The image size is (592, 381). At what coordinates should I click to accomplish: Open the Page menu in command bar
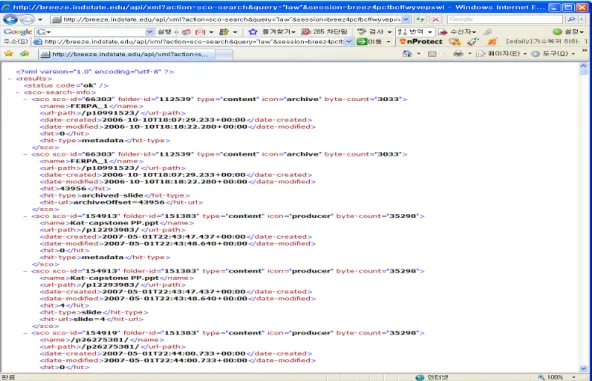point(501,54)
